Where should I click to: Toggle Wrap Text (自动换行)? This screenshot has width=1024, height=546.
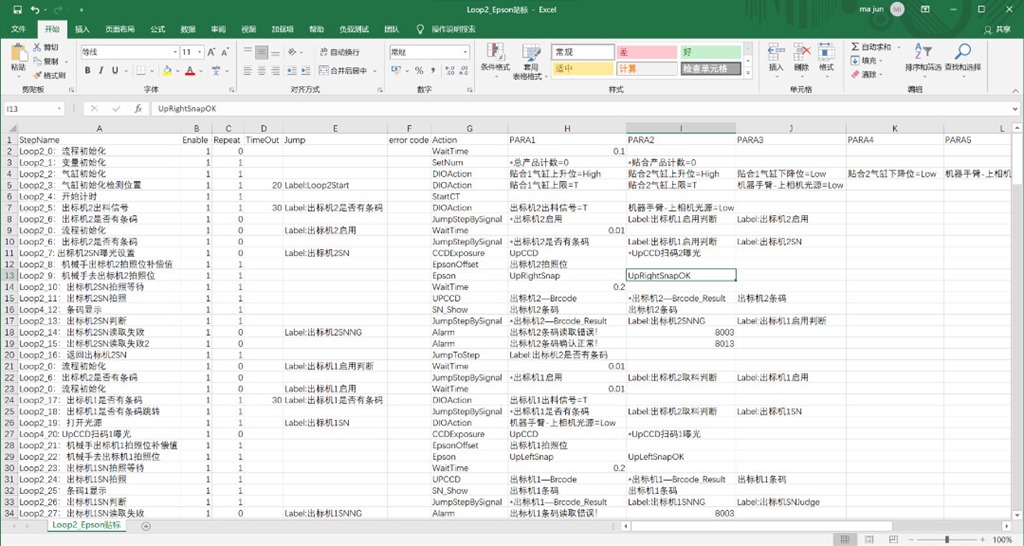(339, 52)
